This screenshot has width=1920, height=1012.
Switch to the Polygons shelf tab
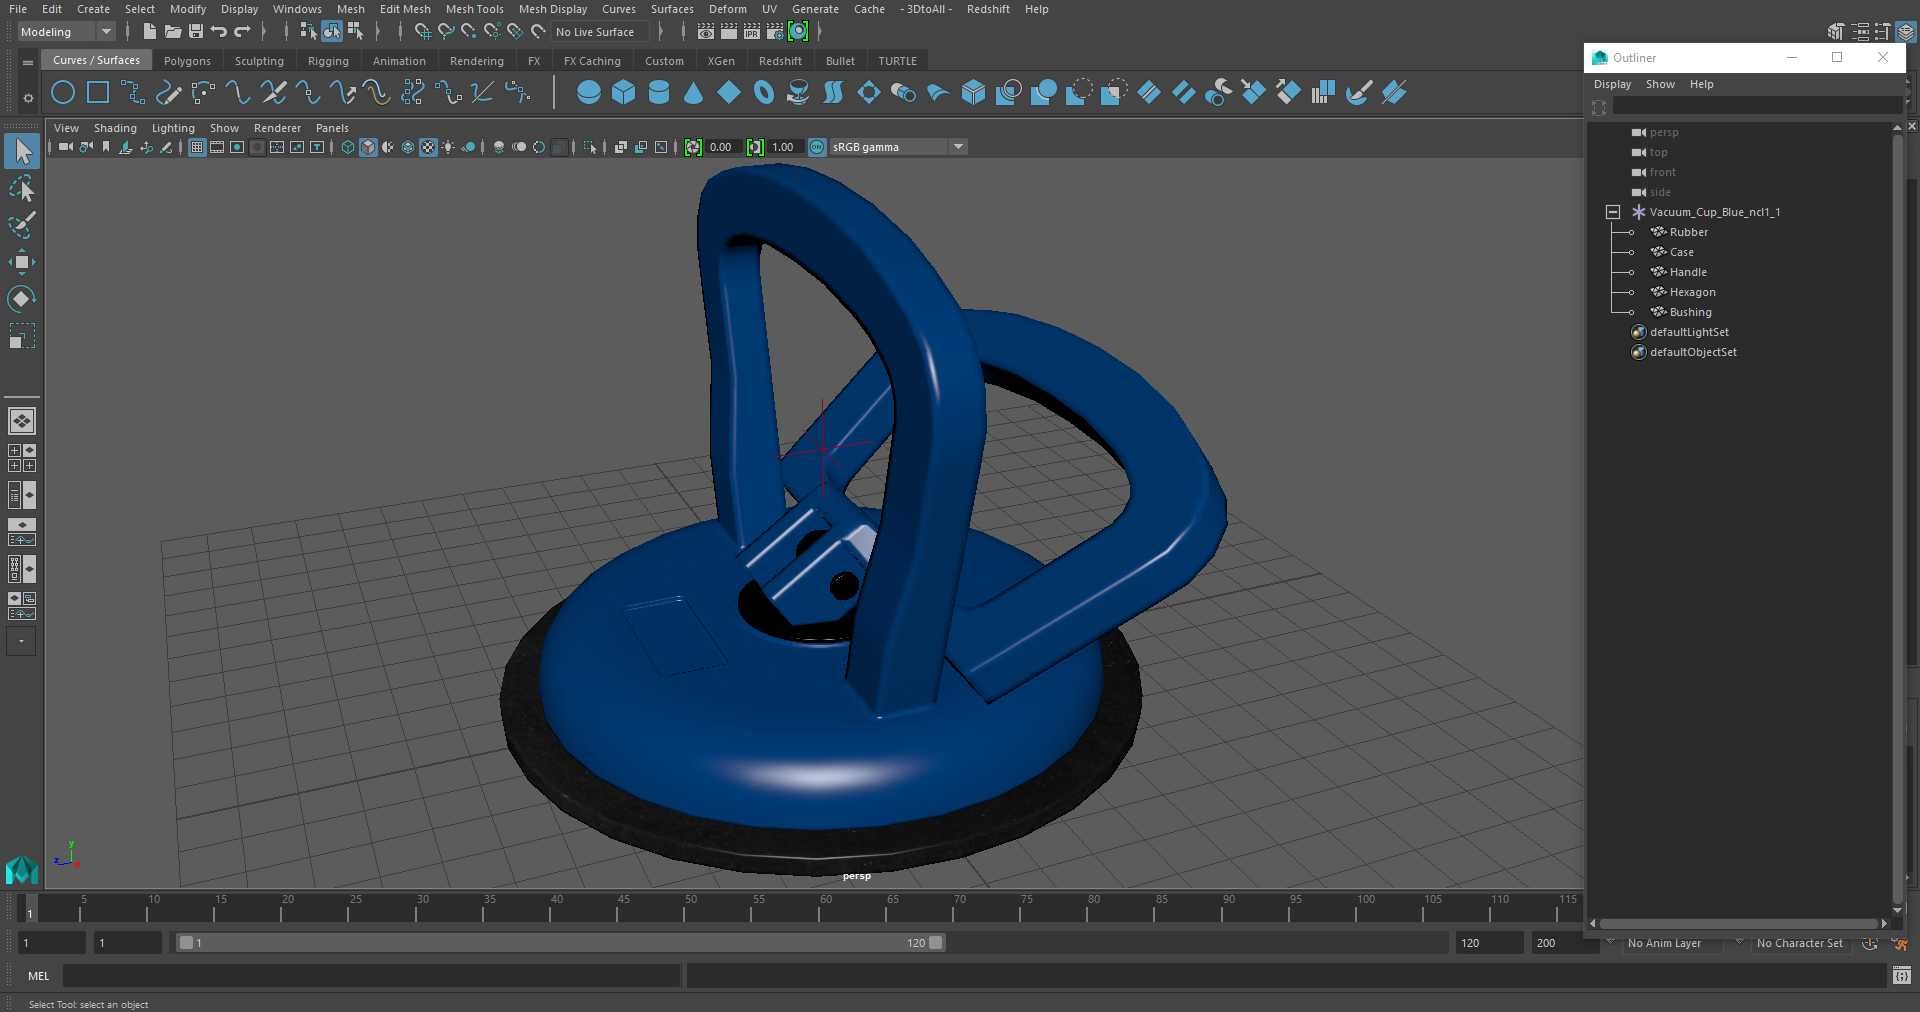pyautogui.click(x=187, y=61)
